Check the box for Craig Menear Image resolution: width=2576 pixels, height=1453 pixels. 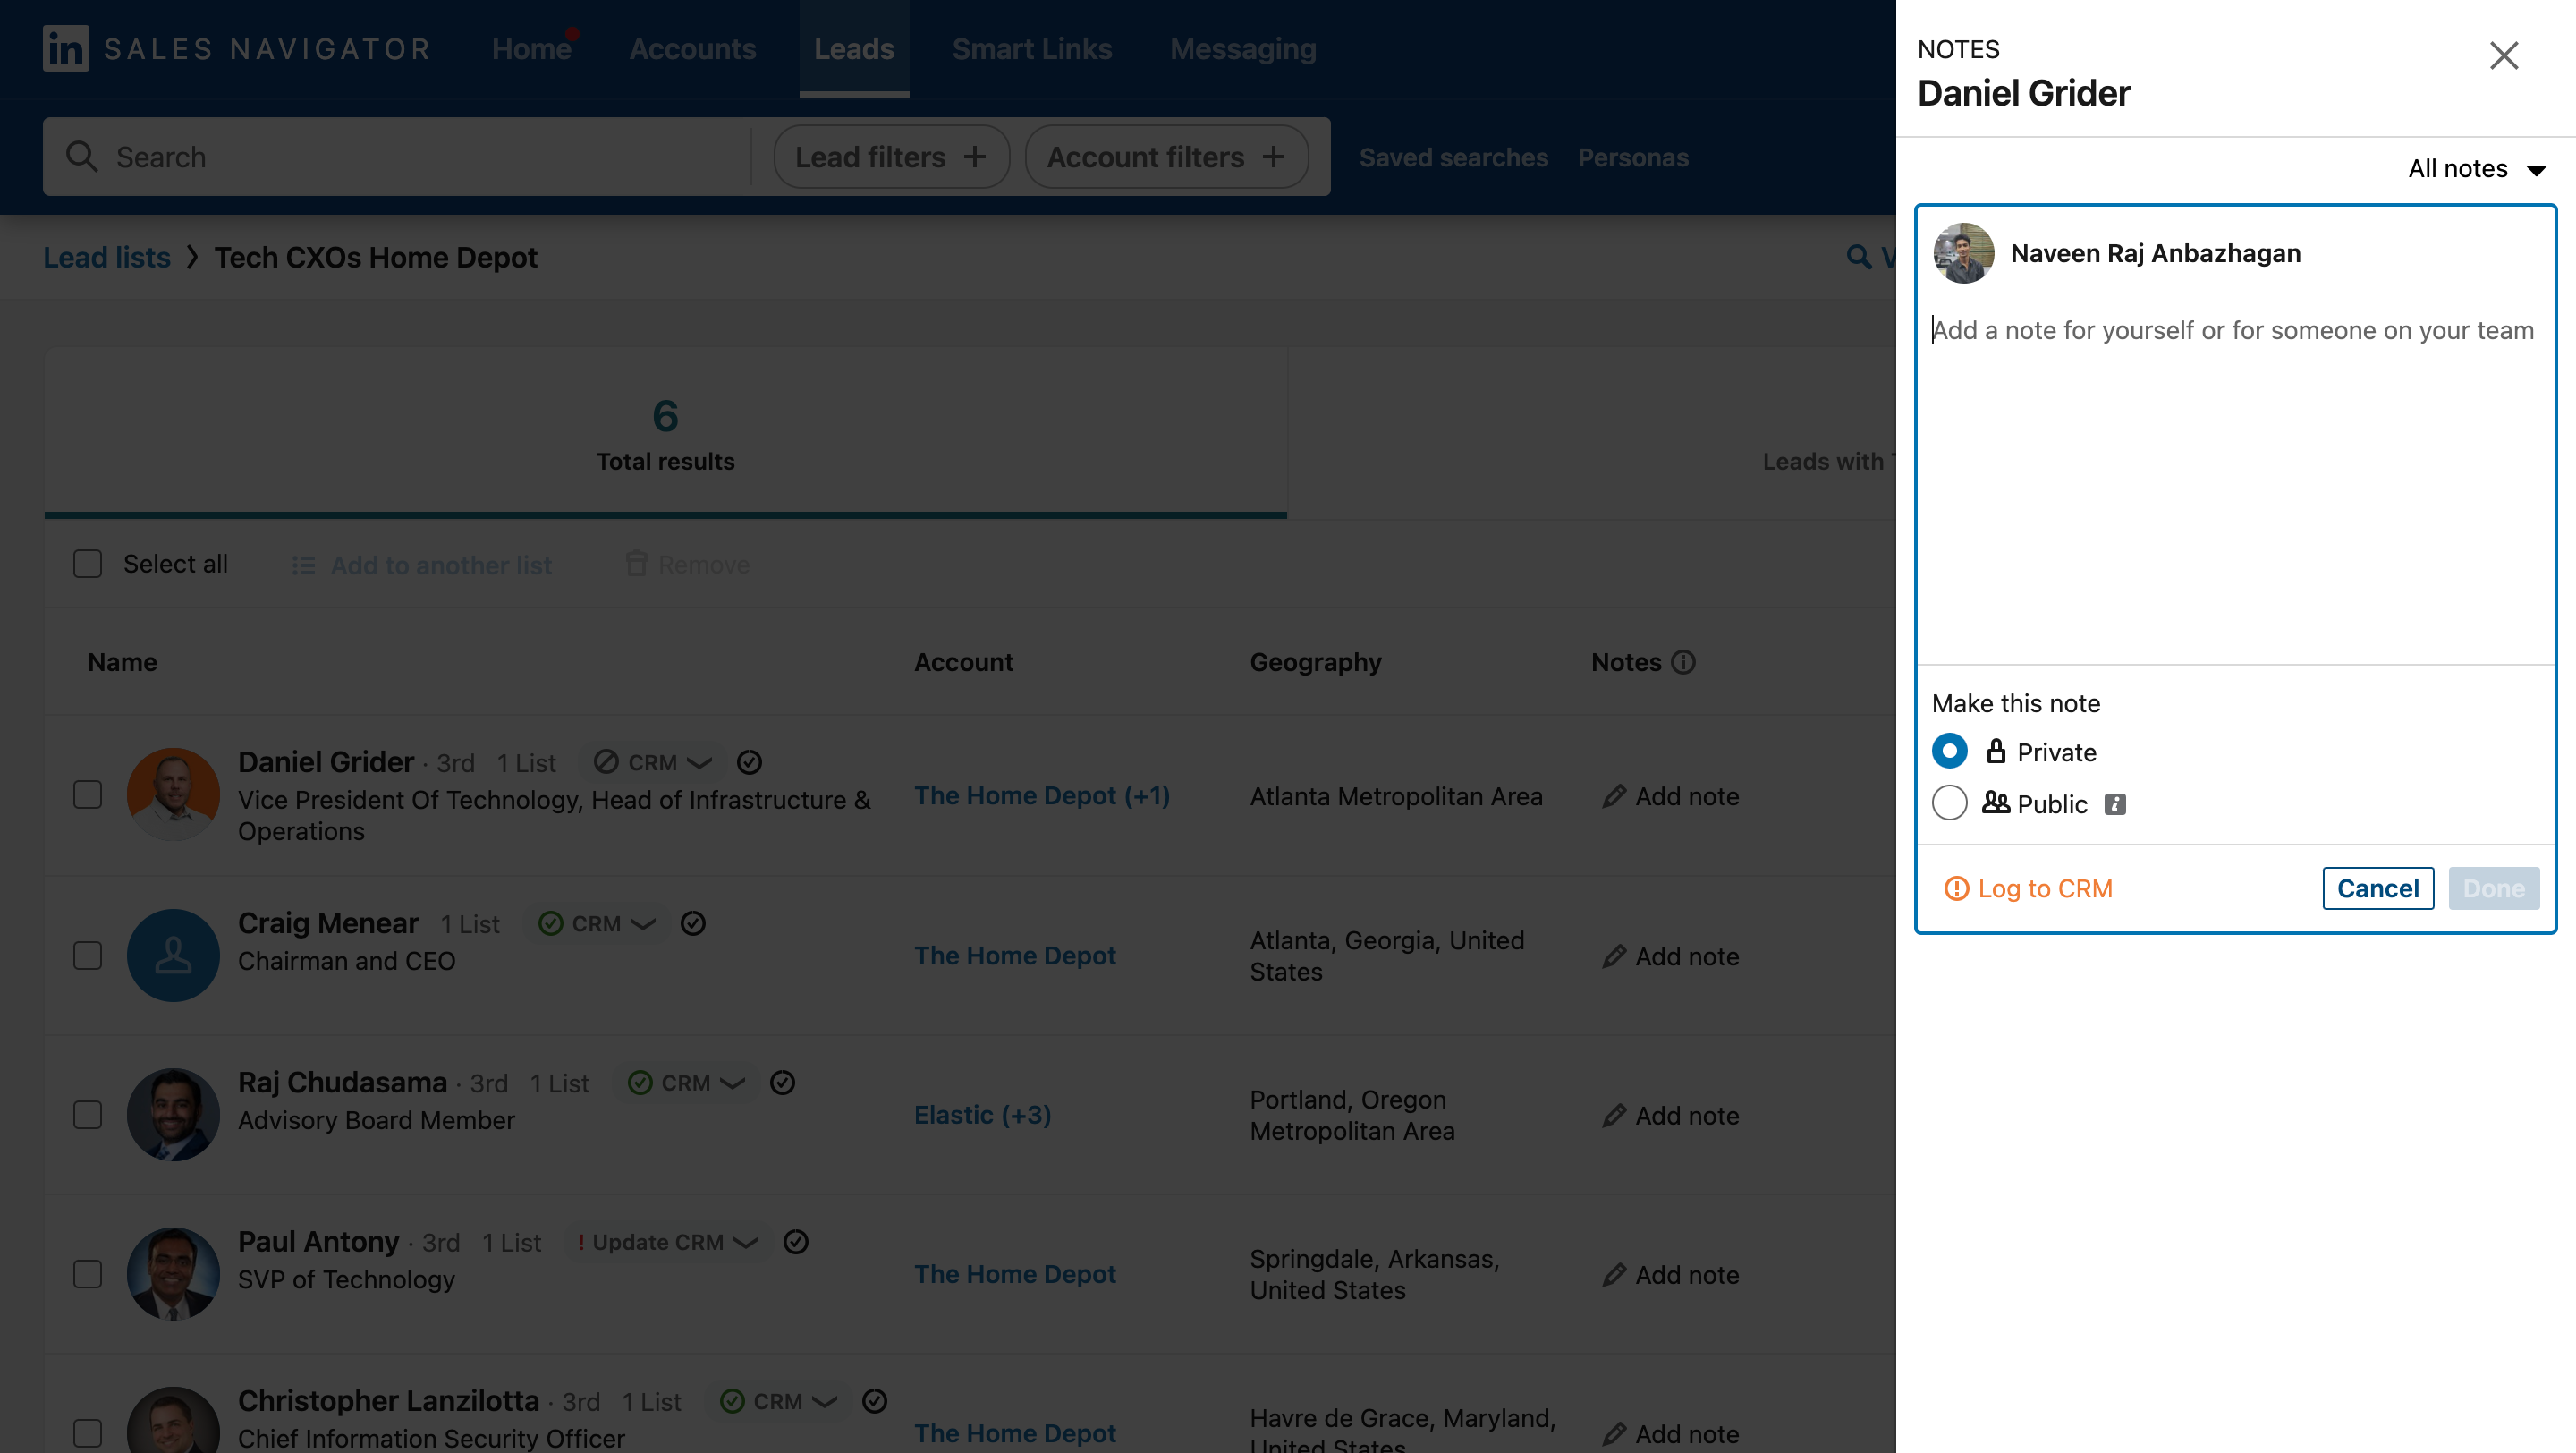[x=88, y=955]
